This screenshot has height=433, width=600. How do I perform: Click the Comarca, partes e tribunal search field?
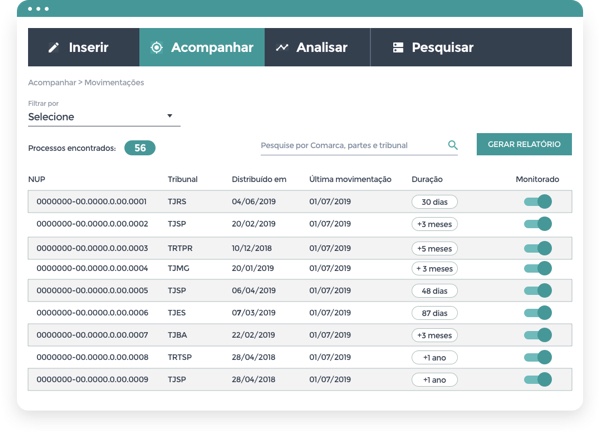(354, 145)
